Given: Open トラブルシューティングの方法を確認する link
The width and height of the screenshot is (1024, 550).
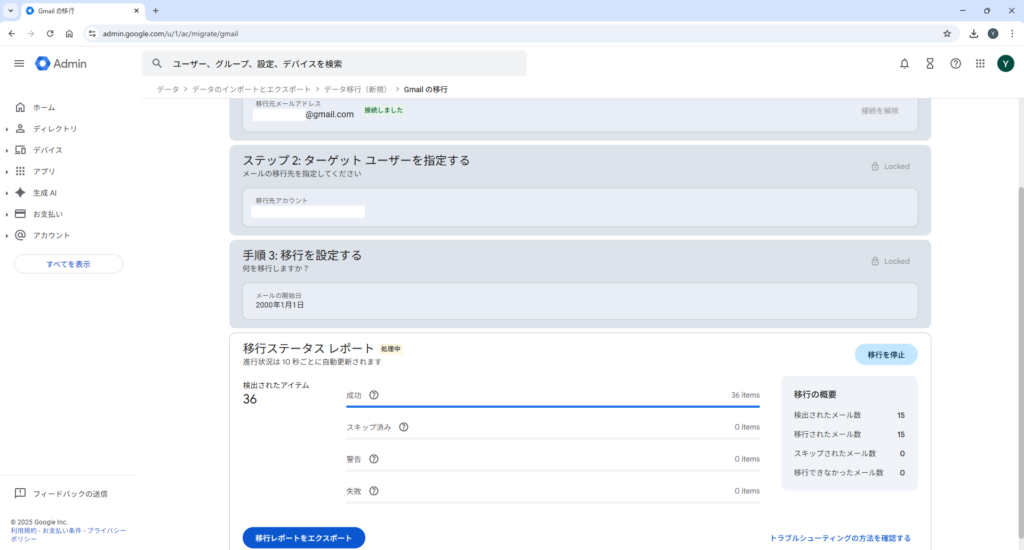Looking at the screenshot, I should (840, 538).
